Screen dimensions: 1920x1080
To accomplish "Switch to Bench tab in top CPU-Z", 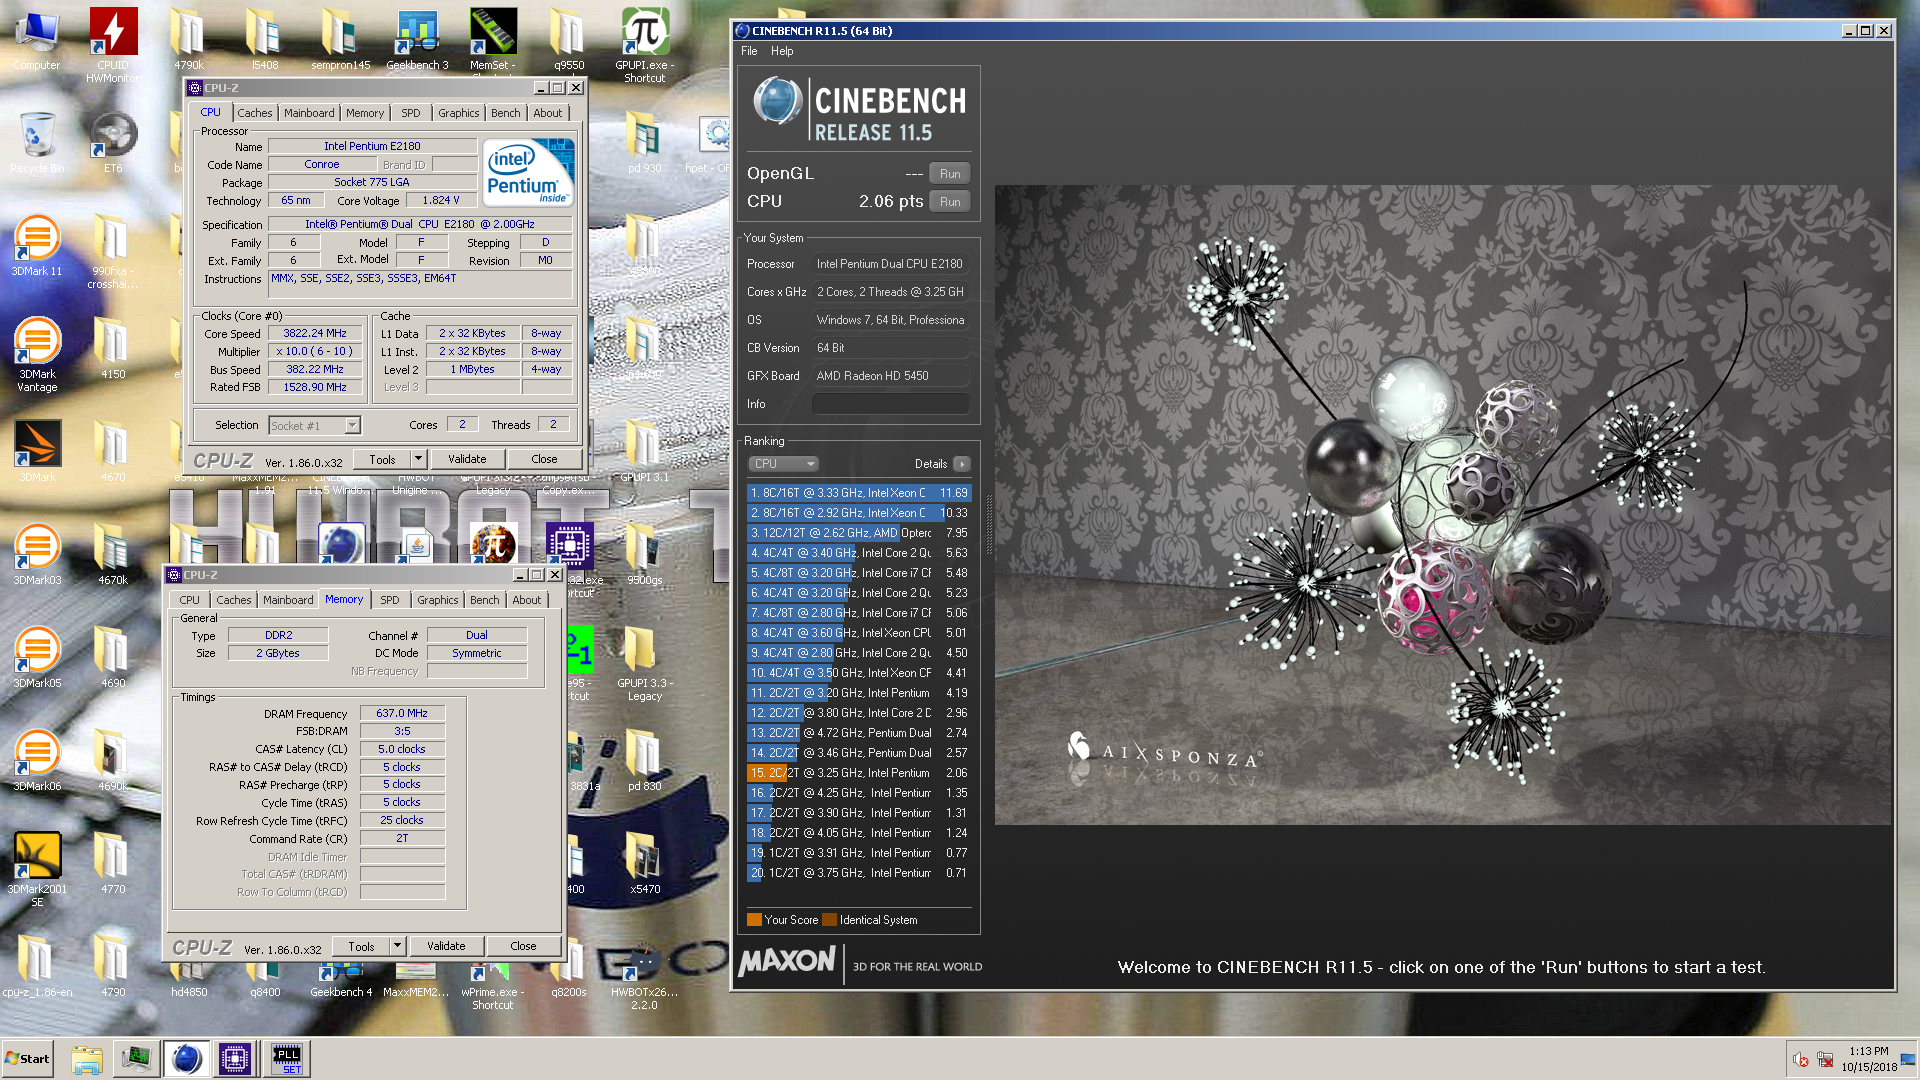I will click(505, 113).
